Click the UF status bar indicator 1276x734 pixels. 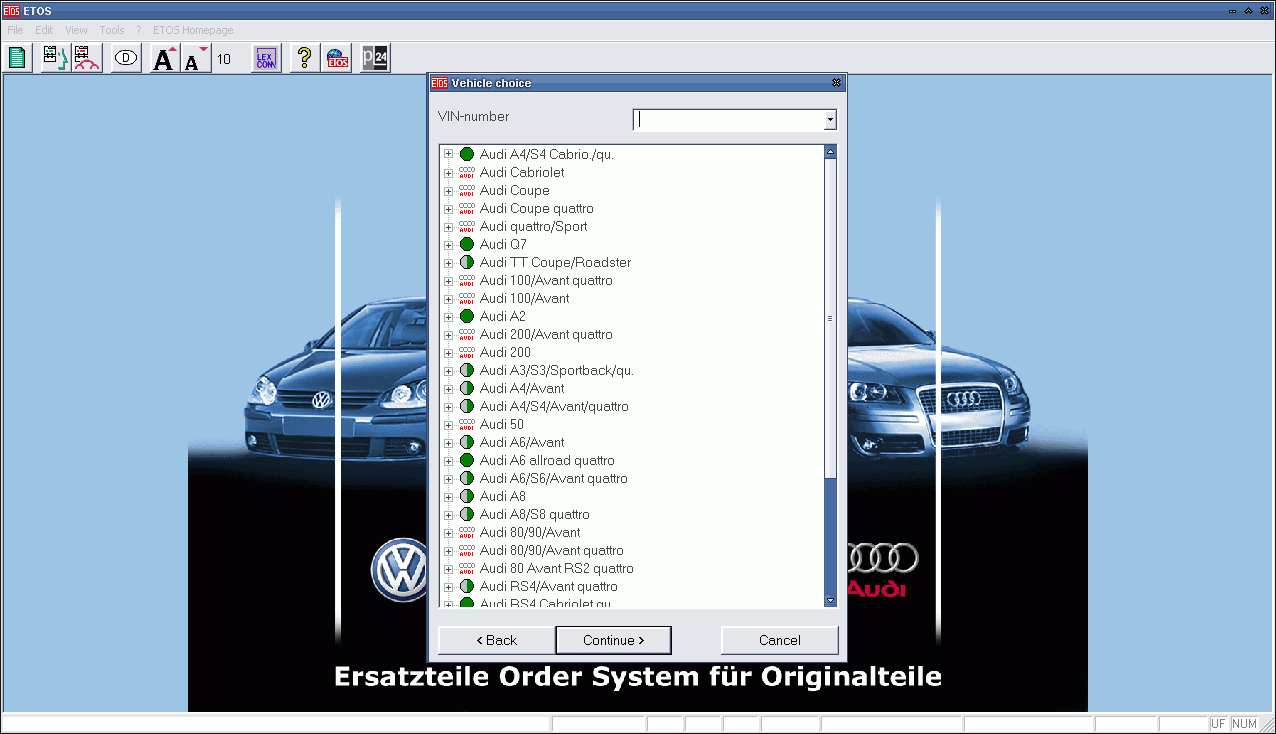[1218, 724]
